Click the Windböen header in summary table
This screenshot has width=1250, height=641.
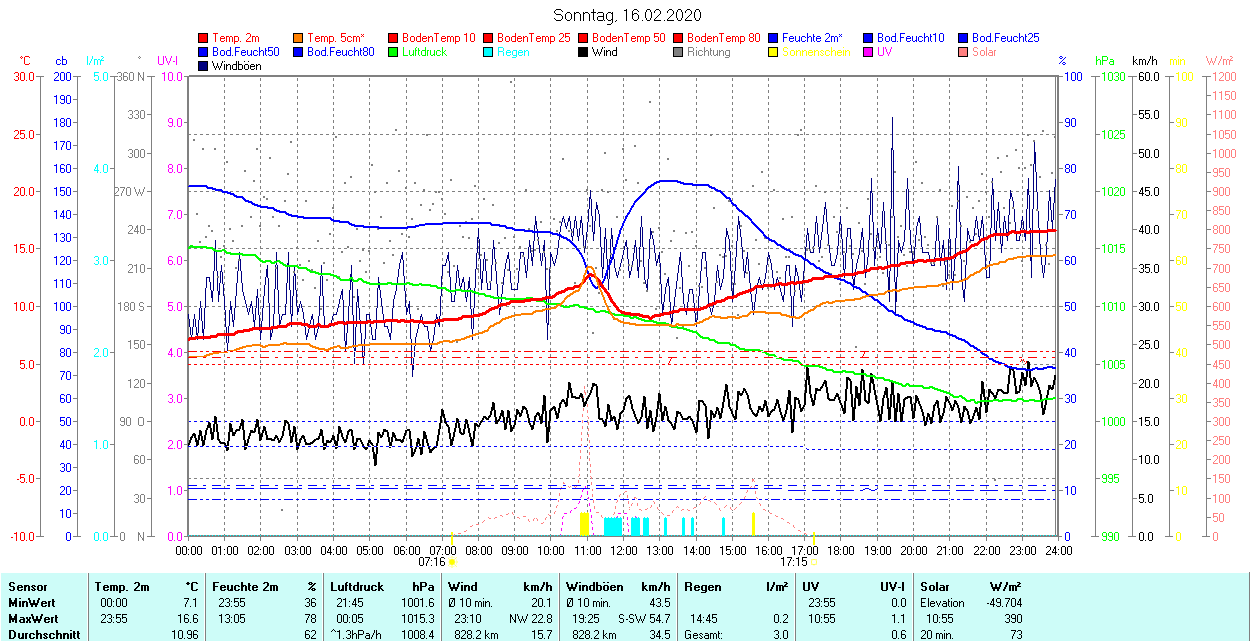[595, 587]
